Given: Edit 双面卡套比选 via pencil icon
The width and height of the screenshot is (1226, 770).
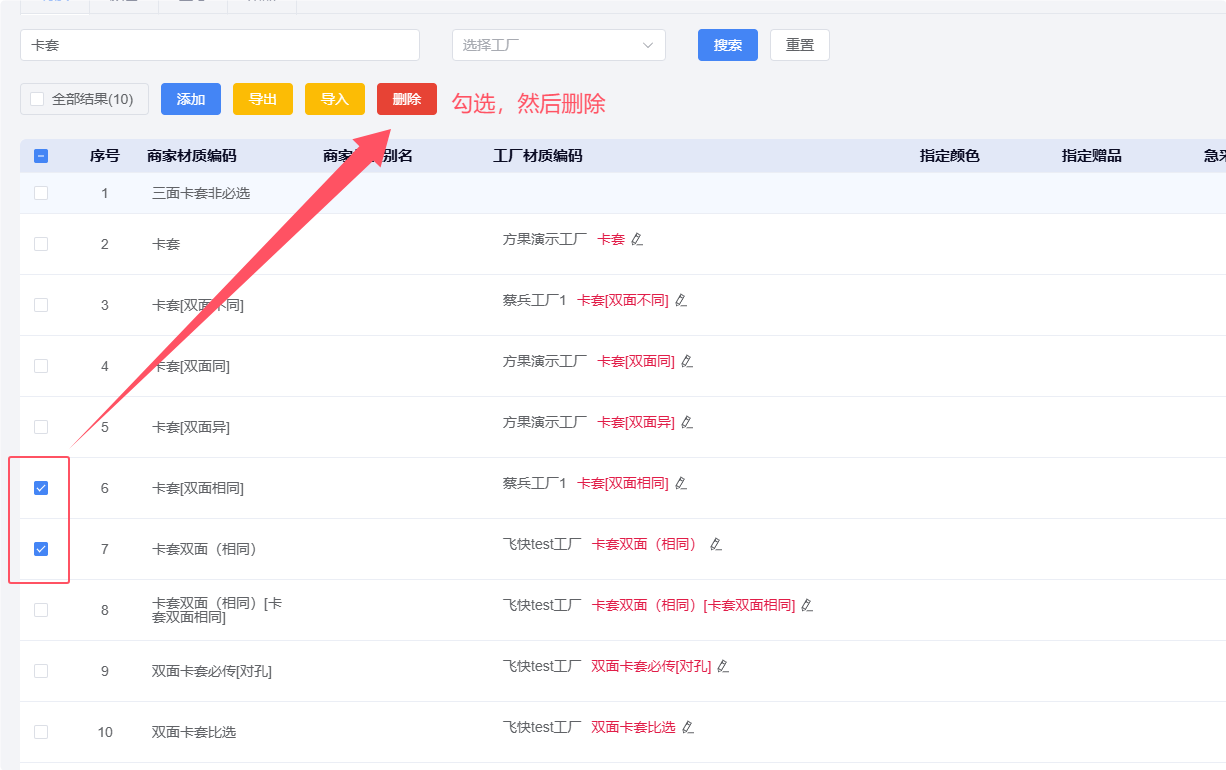Looking at the screenshot, I should [688, 728].
